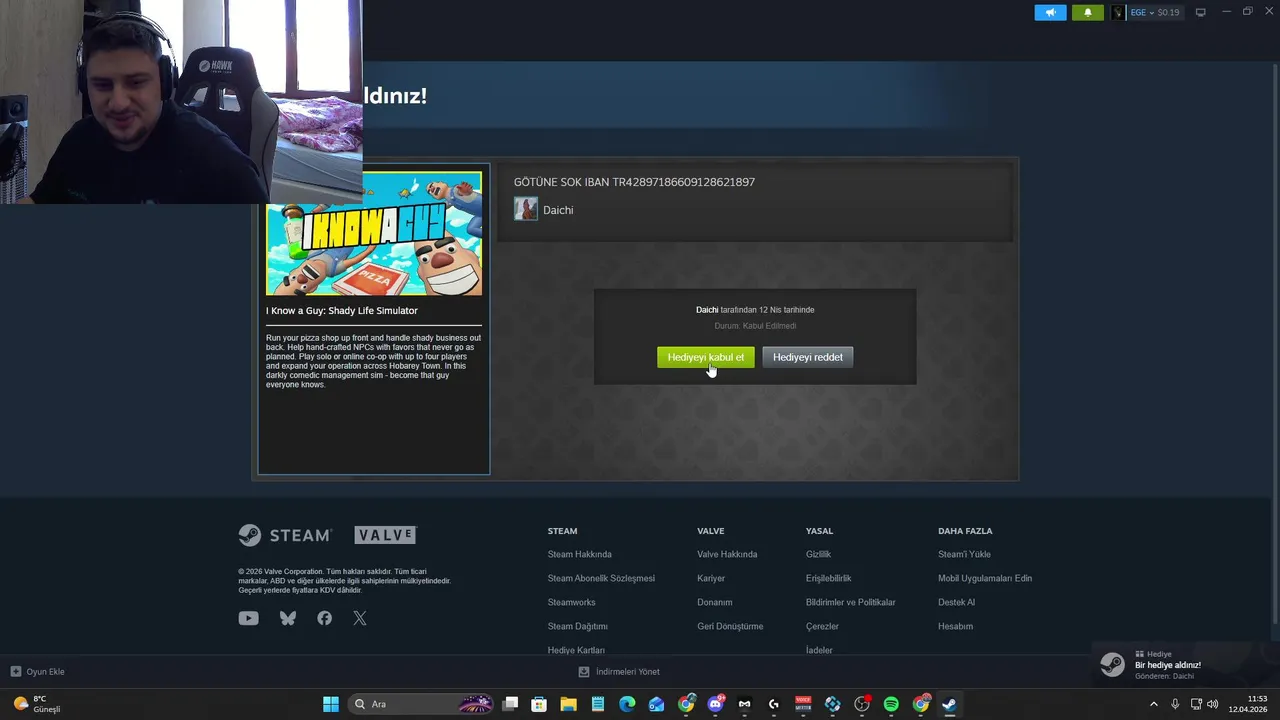This screenshot has width=1280, height=720.
Task: Open Valve Hakkında link
Action: point(727,554)
